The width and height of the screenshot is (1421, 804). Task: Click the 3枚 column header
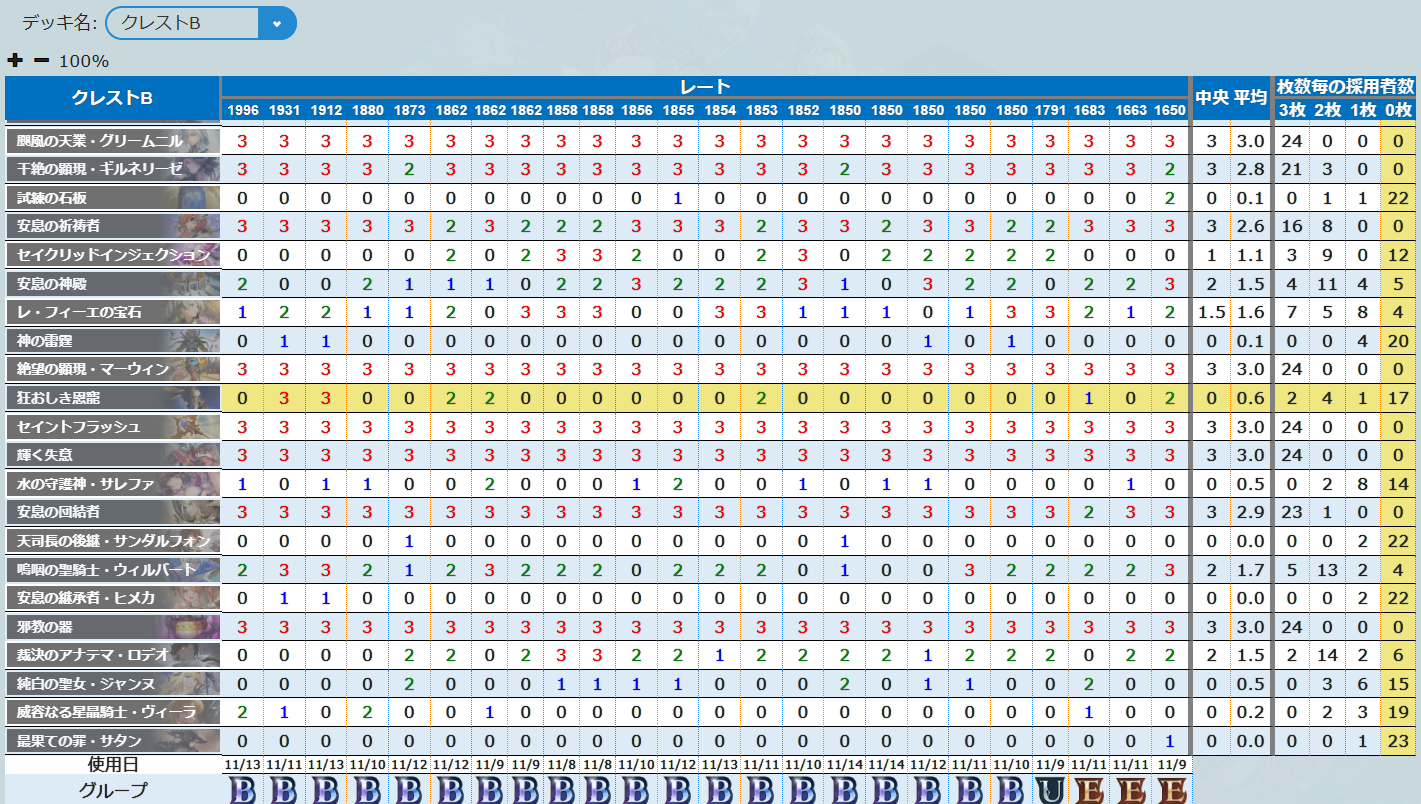(x=1290, y=110)
